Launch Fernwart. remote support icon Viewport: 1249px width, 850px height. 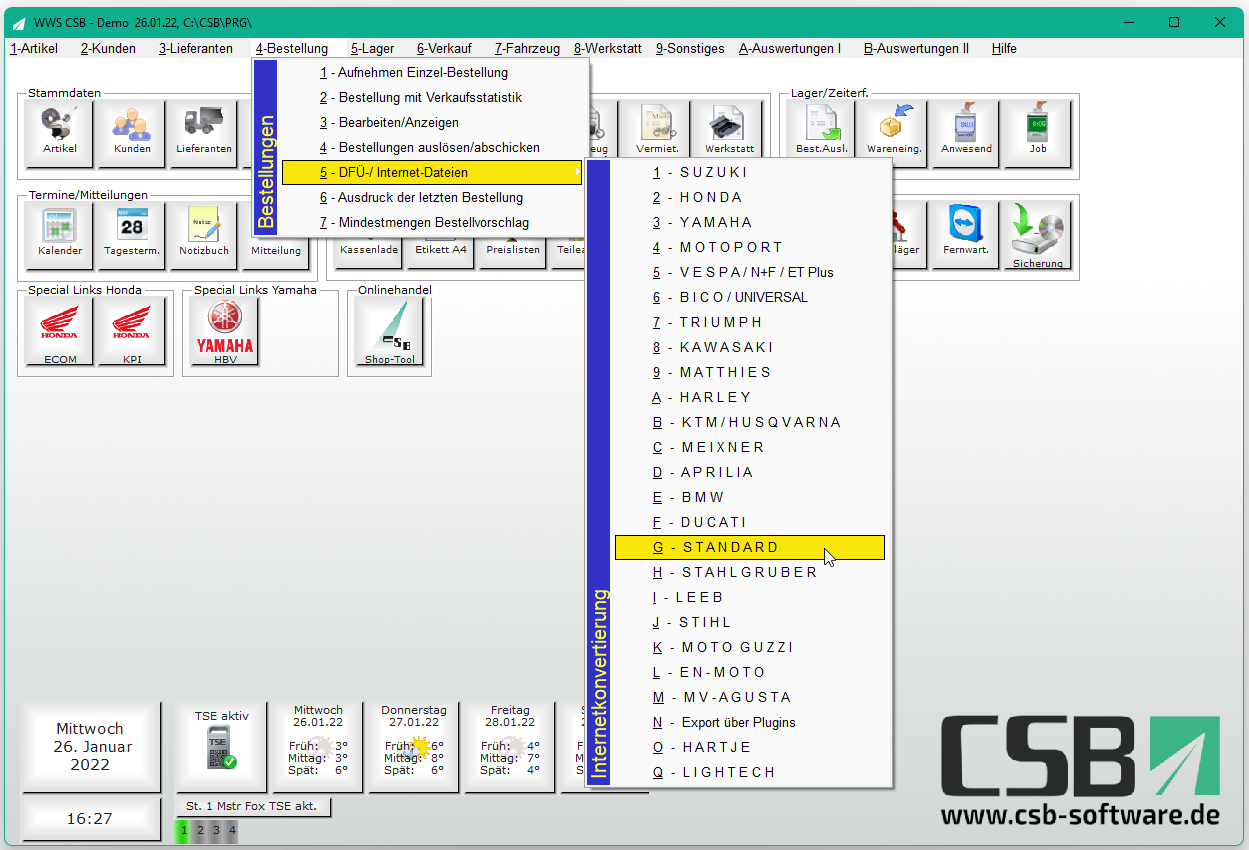point(966,236)
